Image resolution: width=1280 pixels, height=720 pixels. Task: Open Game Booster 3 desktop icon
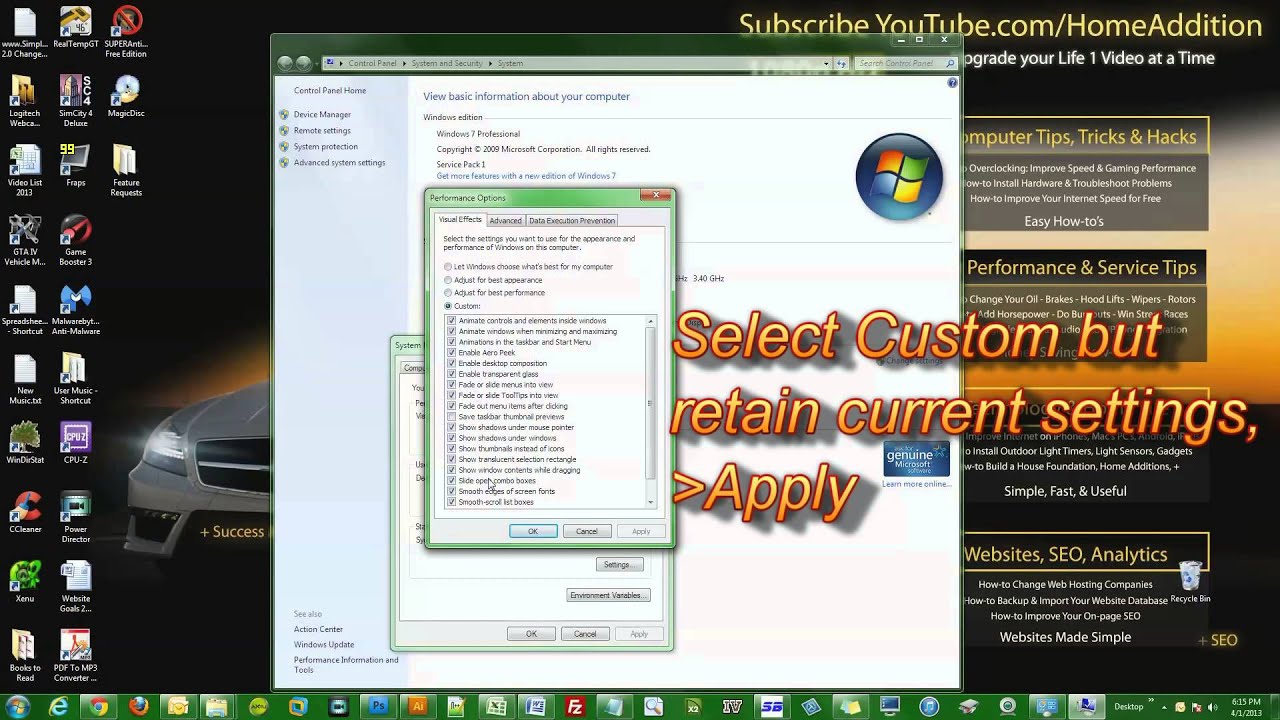tap(76, 240)
